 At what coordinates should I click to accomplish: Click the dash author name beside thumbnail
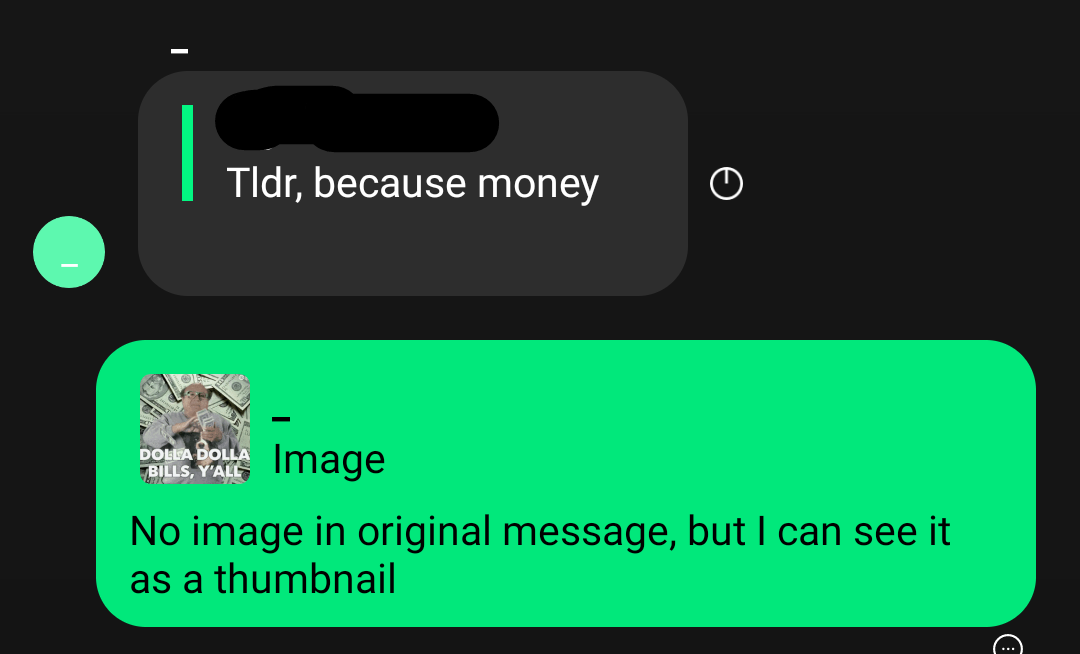(281, 418)
